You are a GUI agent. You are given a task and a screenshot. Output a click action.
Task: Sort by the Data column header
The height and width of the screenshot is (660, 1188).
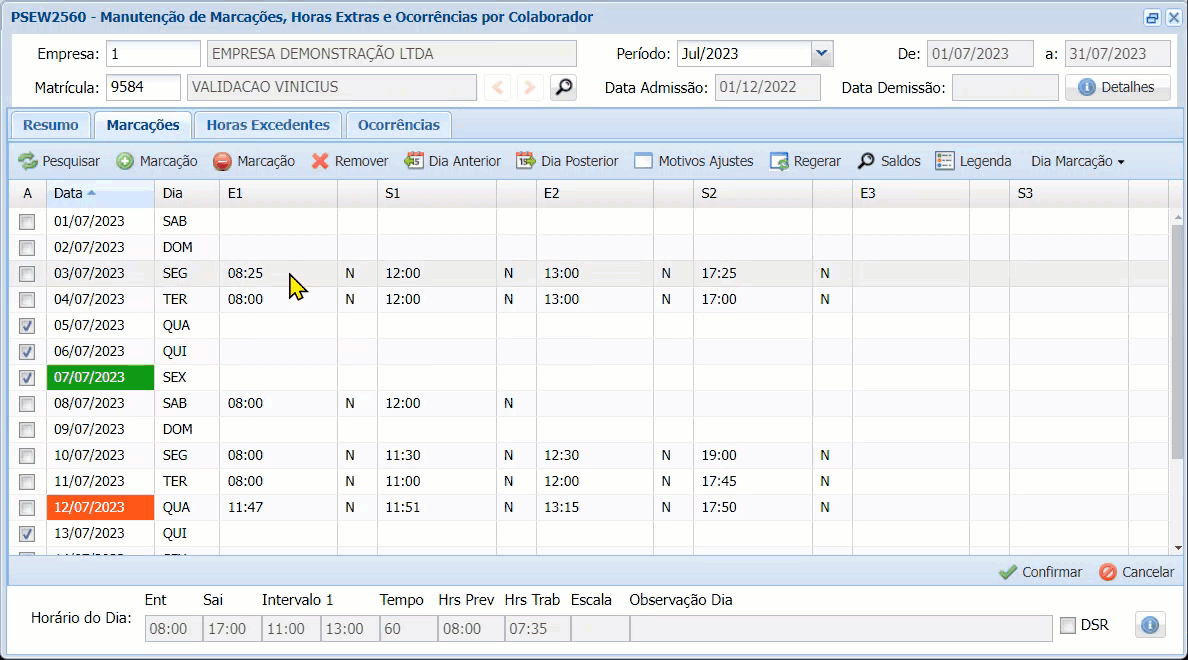(69, 193)
